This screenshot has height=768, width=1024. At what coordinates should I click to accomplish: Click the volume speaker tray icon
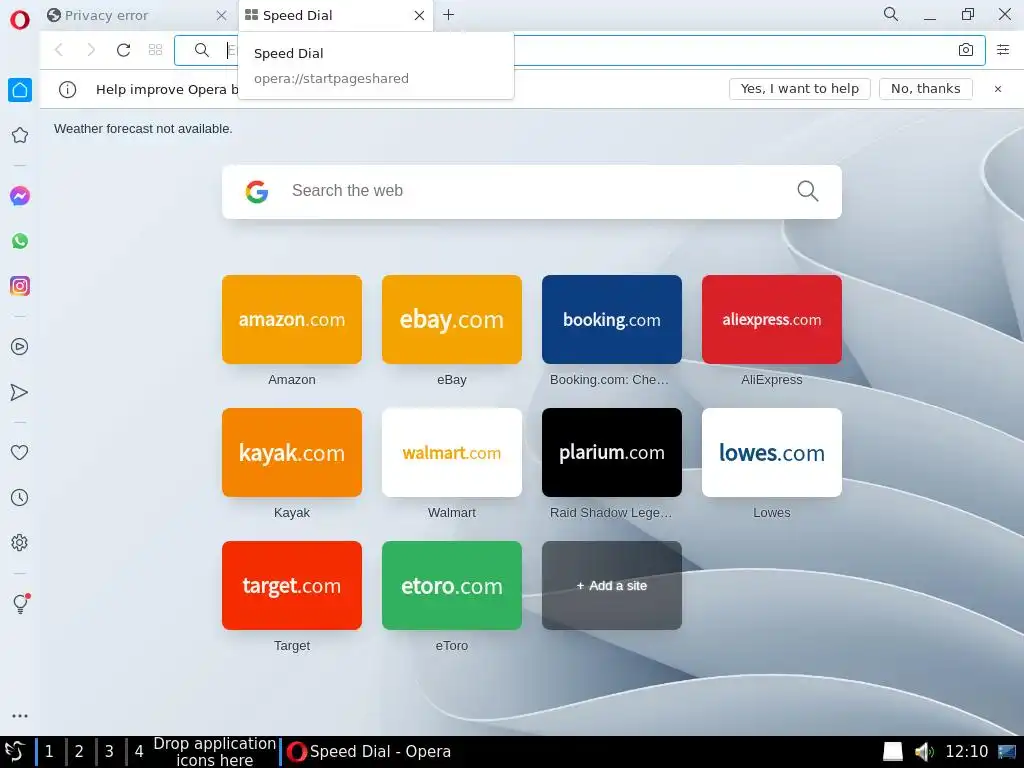pyautogui.click(x=924, y=752)
